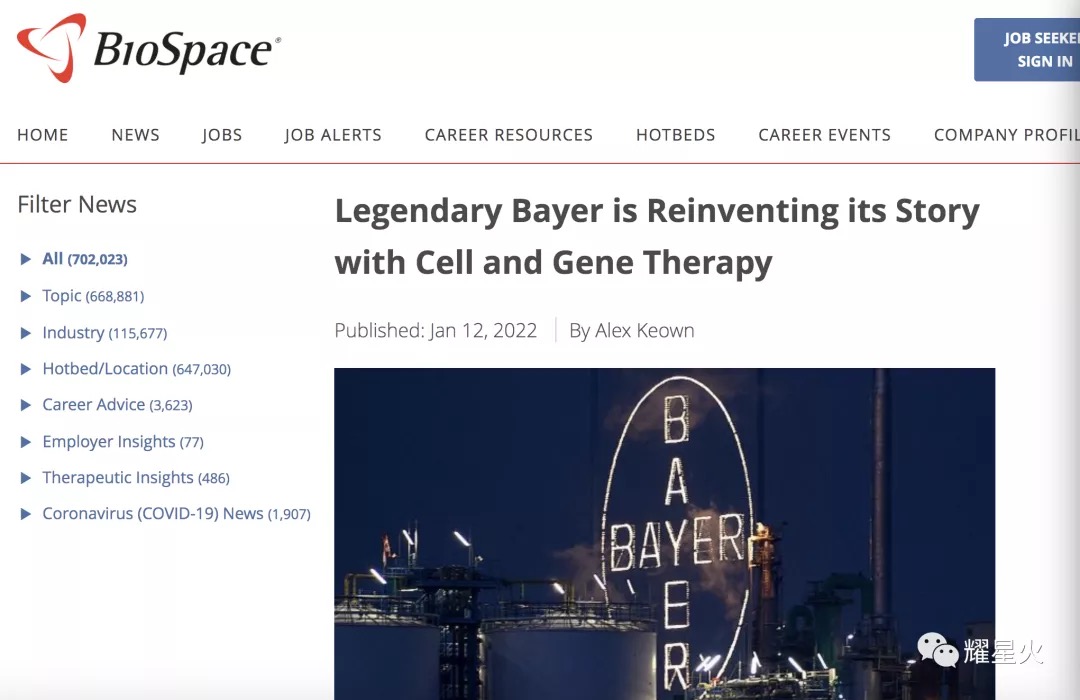Expand the Career Advice filter arrow
The image size is (1080, 700).
point(26,405)
